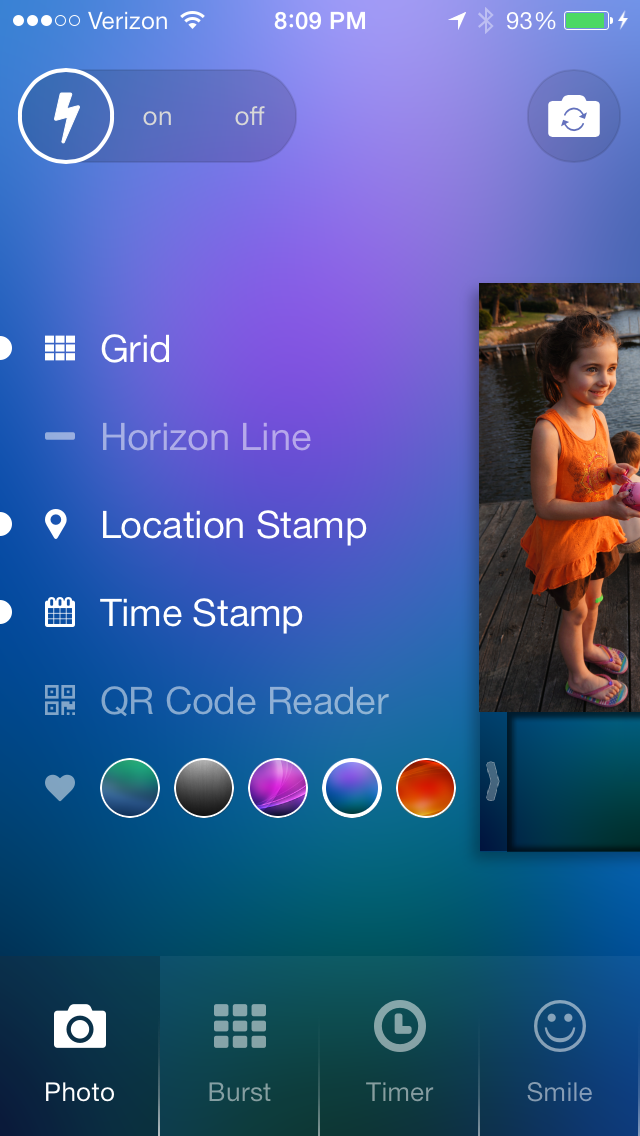Enable QR Code Reader
640x1136 pixels.
(x=244, y=701)
